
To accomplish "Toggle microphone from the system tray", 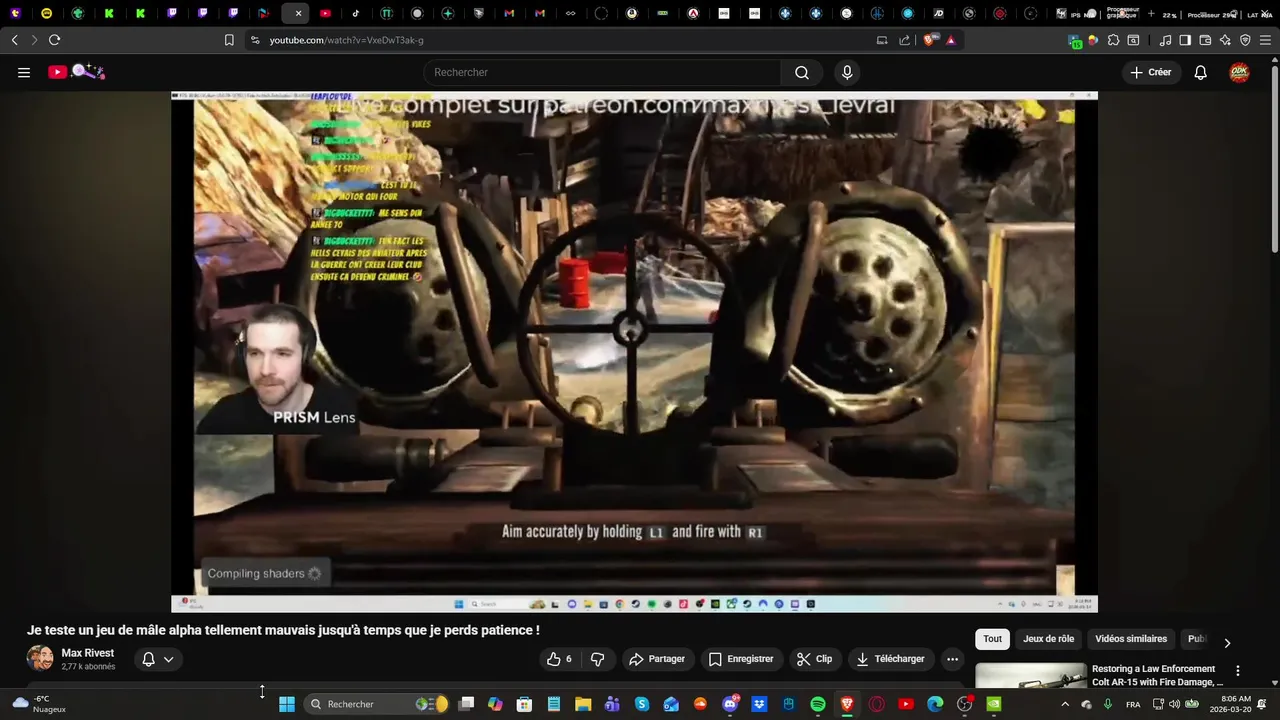I will click(1107, 704).
